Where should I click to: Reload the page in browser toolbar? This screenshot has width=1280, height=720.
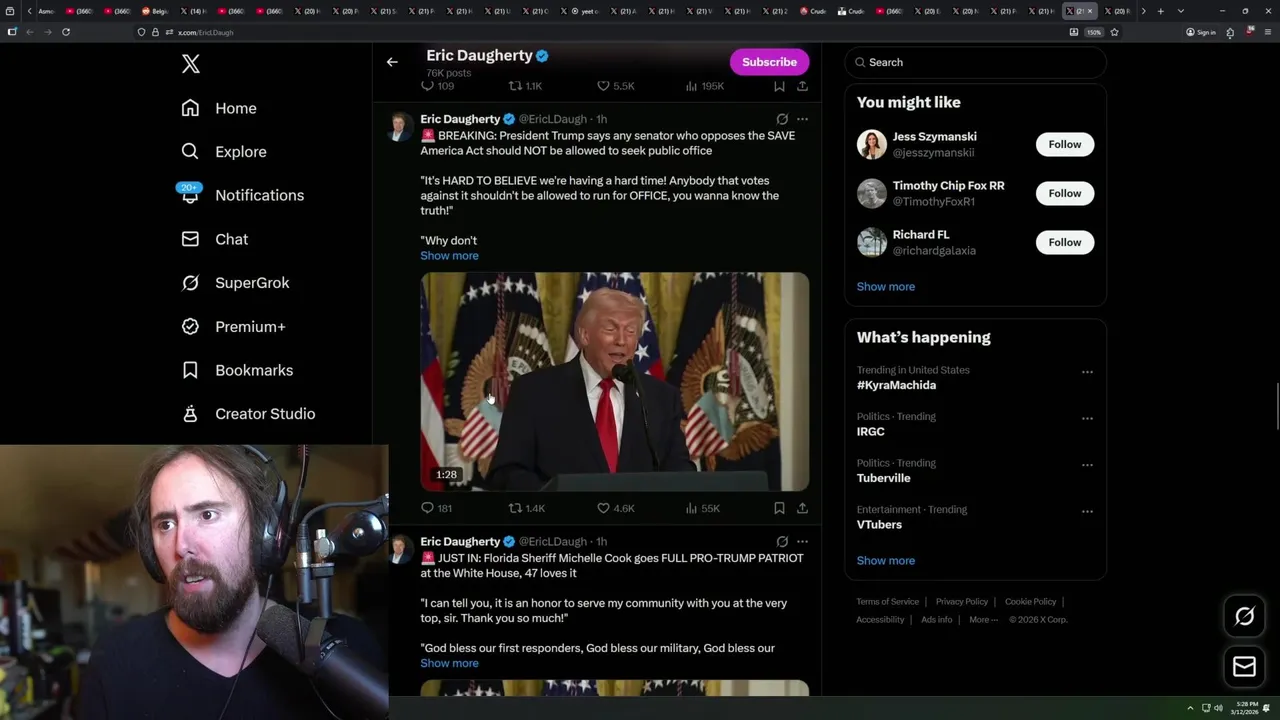66,32
